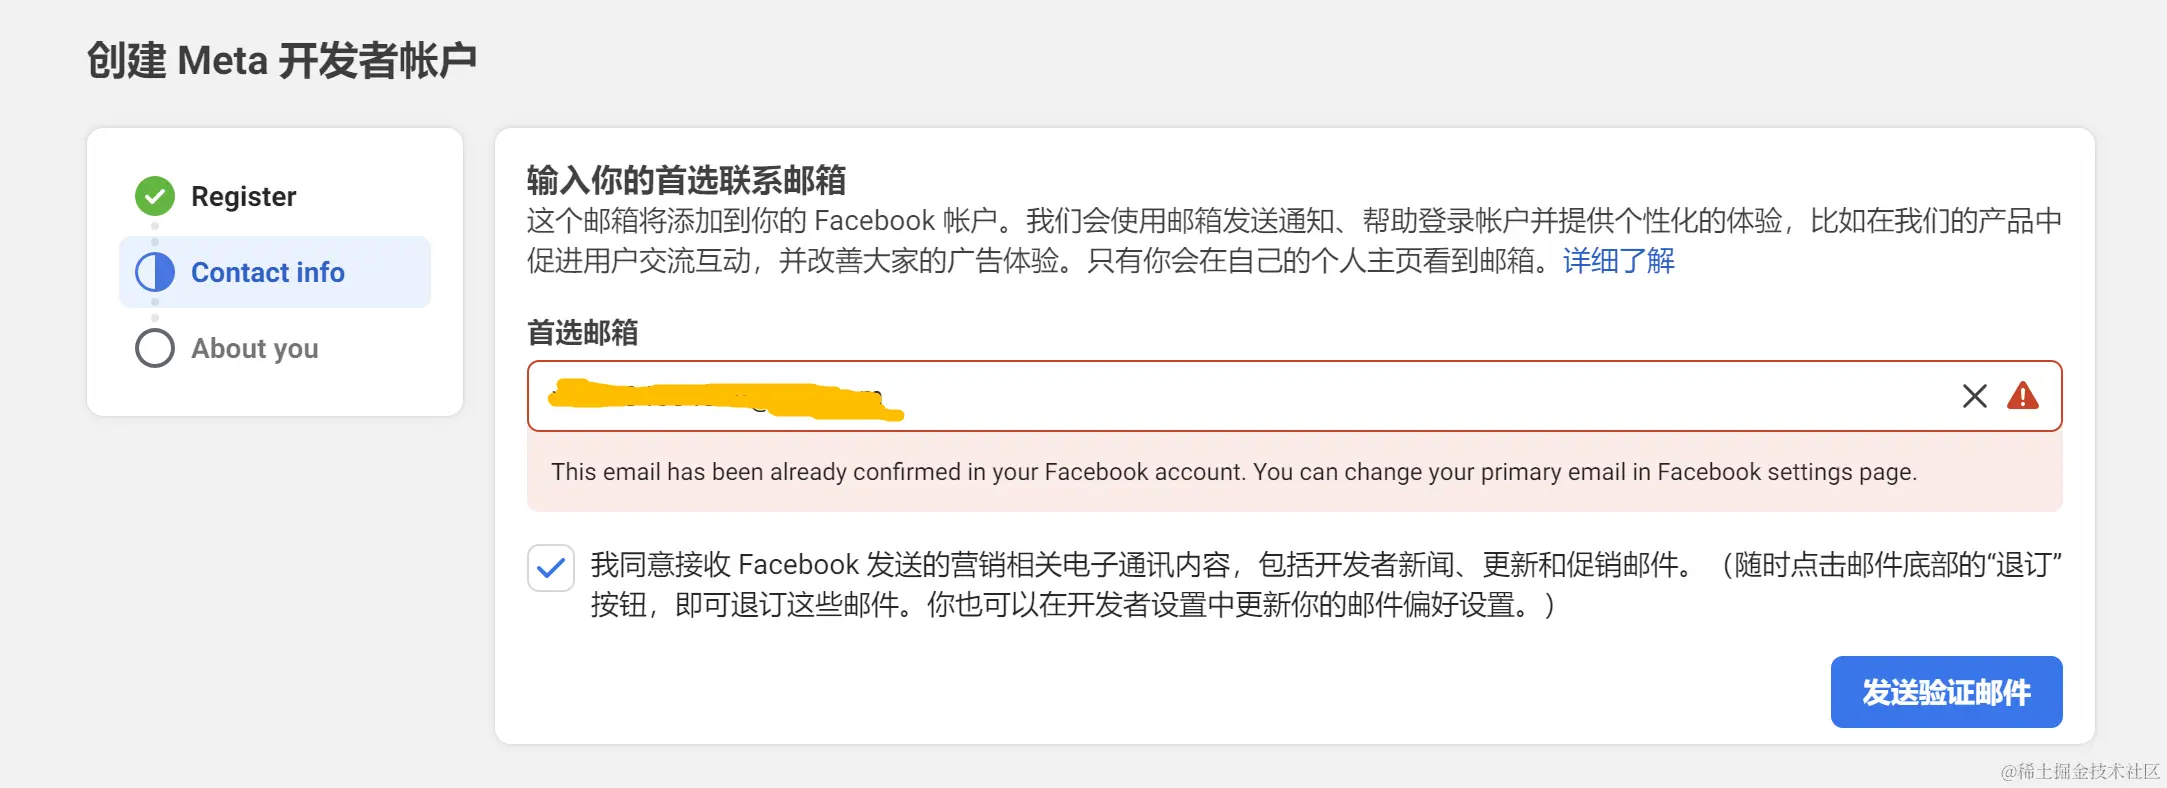2167x788 pixels.
Task: Click the yellow redacted email address
Action: click(x=725, y=398)
